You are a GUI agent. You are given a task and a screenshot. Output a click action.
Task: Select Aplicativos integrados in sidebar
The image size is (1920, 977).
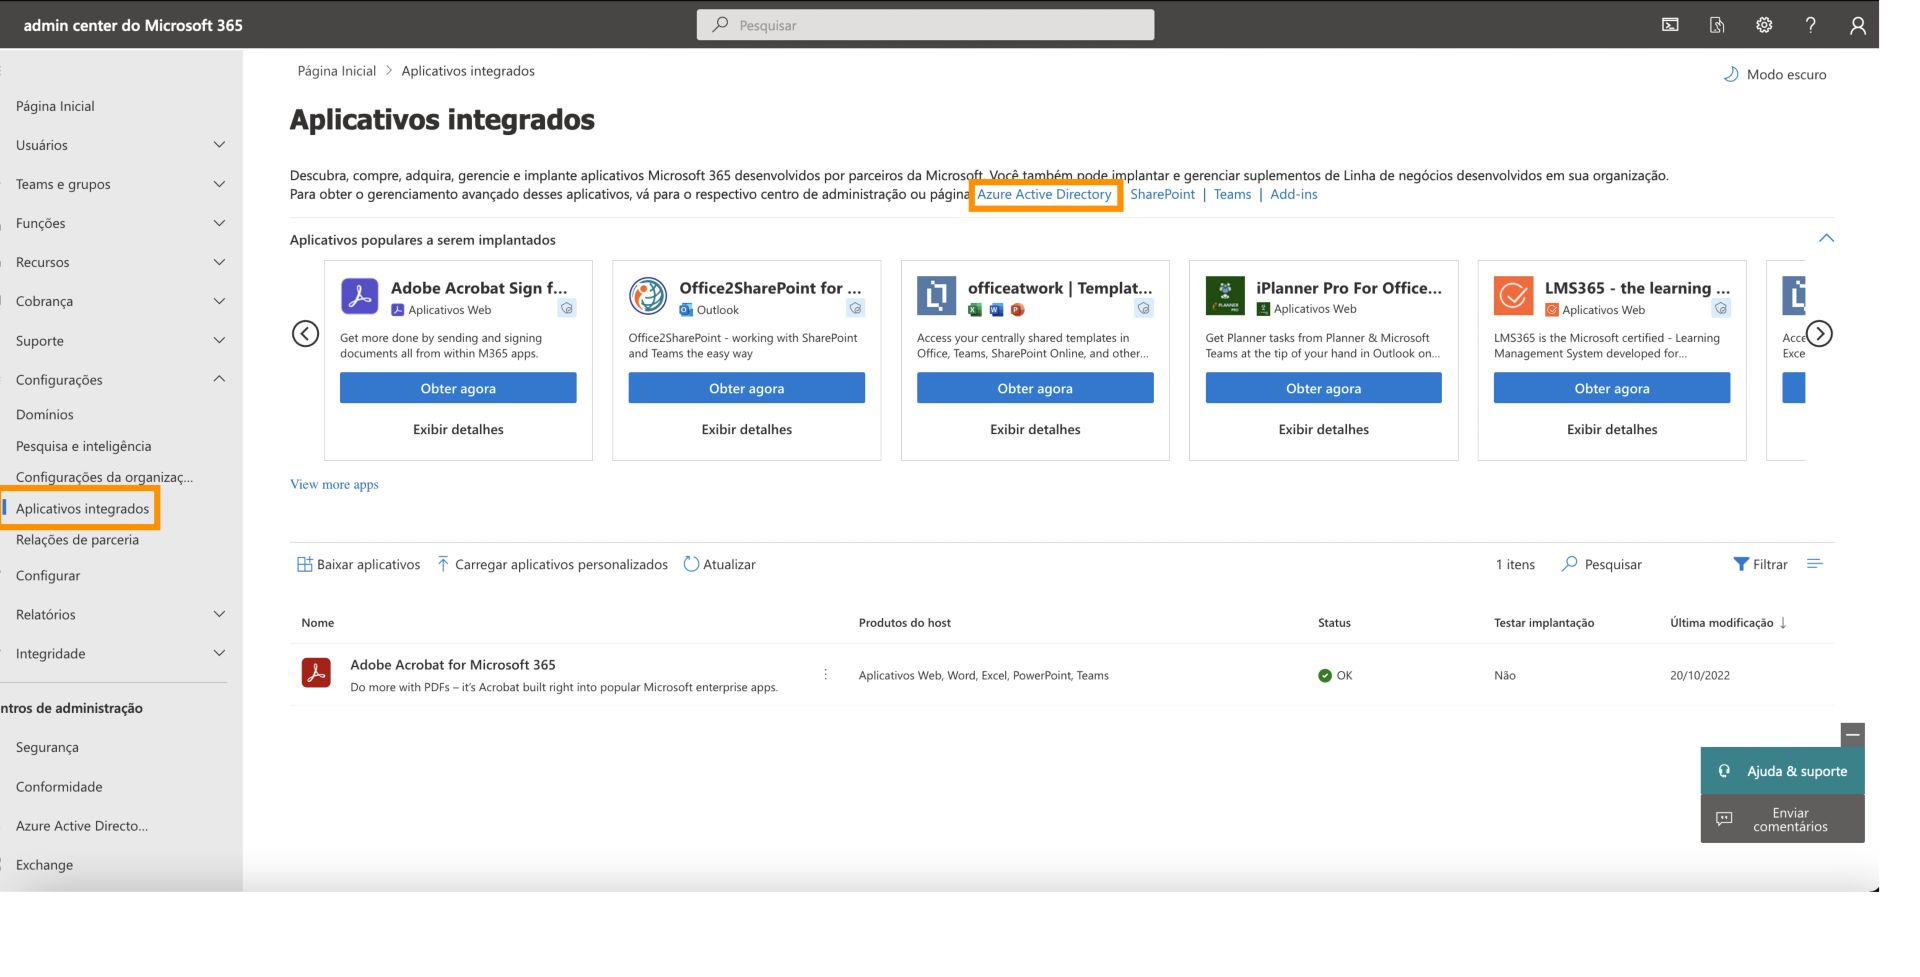pos(82,508)
